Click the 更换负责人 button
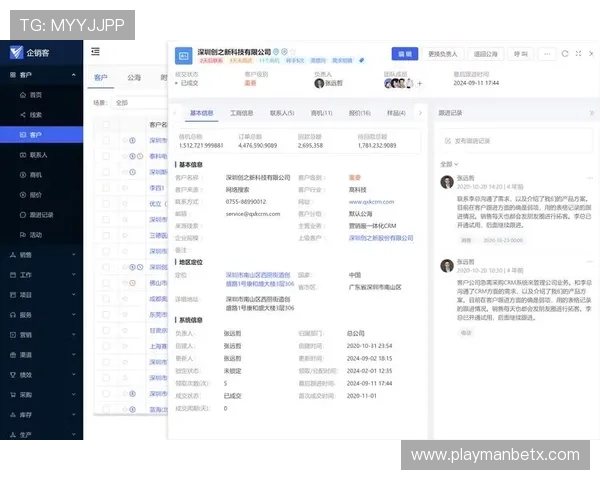Screen dimensions: 600x480 click(x=442, y=54)
